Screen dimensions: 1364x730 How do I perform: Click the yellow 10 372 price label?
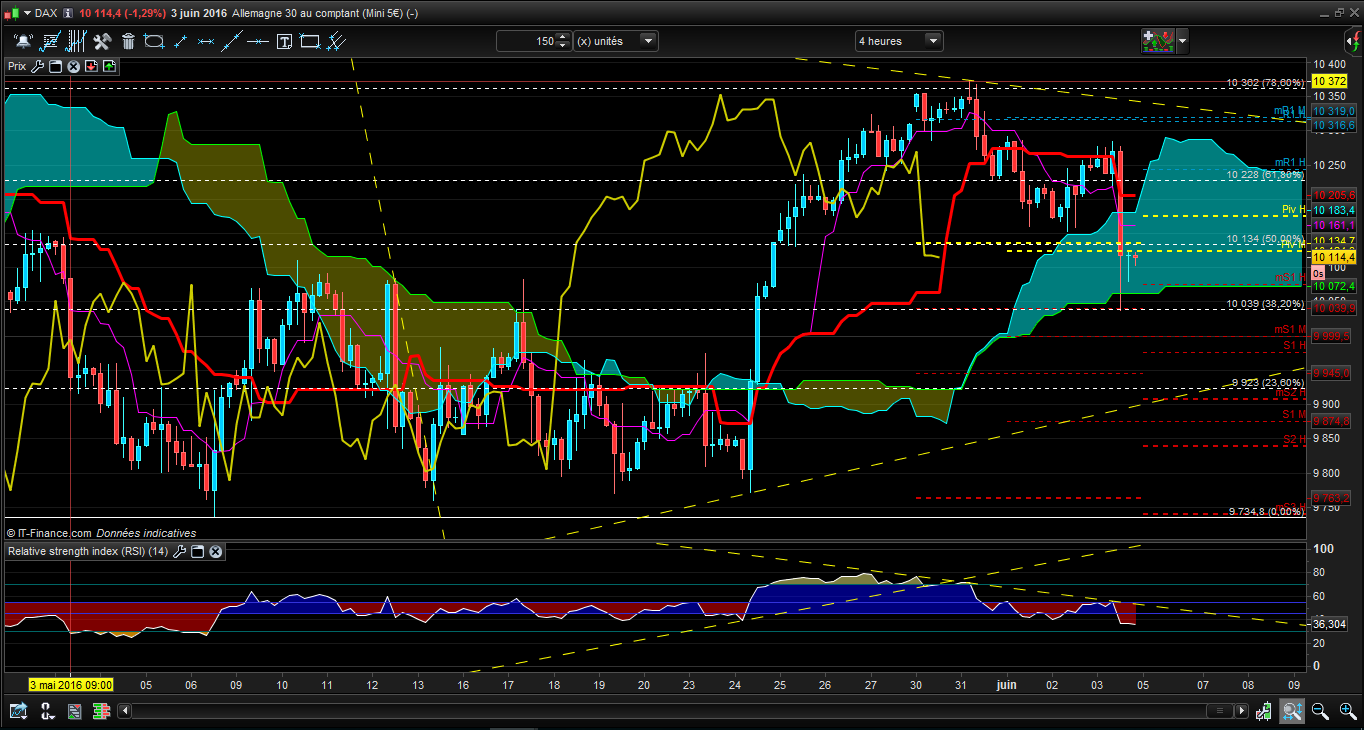tap(1328, 81)
